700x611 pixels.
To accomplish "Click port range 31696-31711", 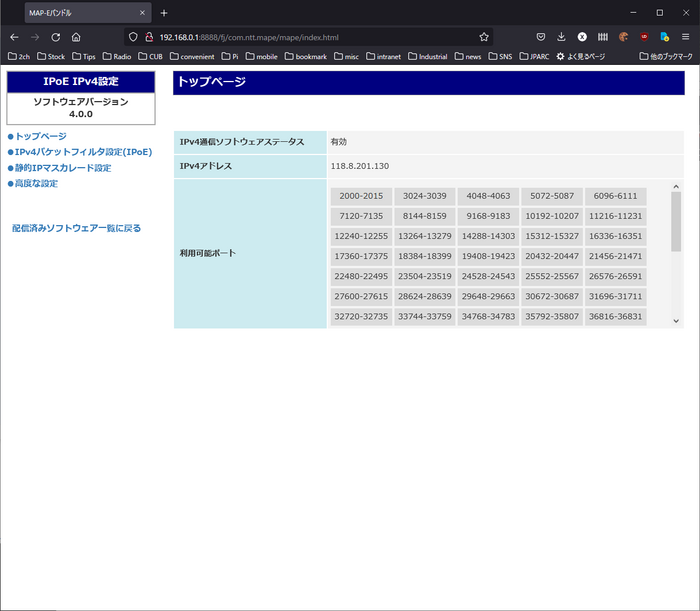I will tap(616, 296).
